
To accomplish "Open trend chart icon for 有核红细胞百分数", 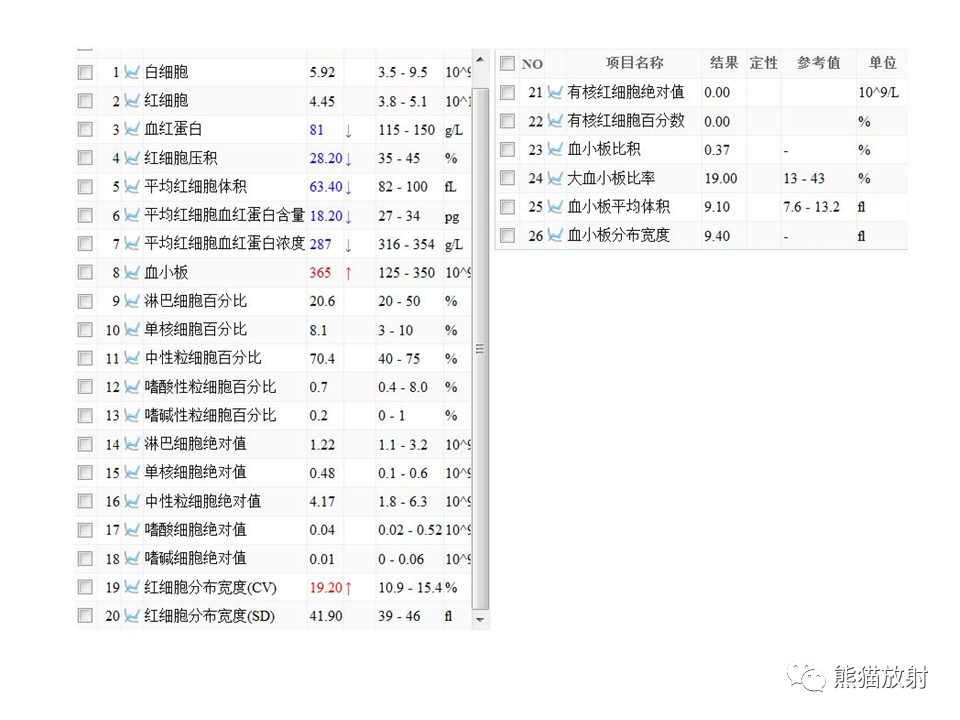I will click(x=555, y=121).
